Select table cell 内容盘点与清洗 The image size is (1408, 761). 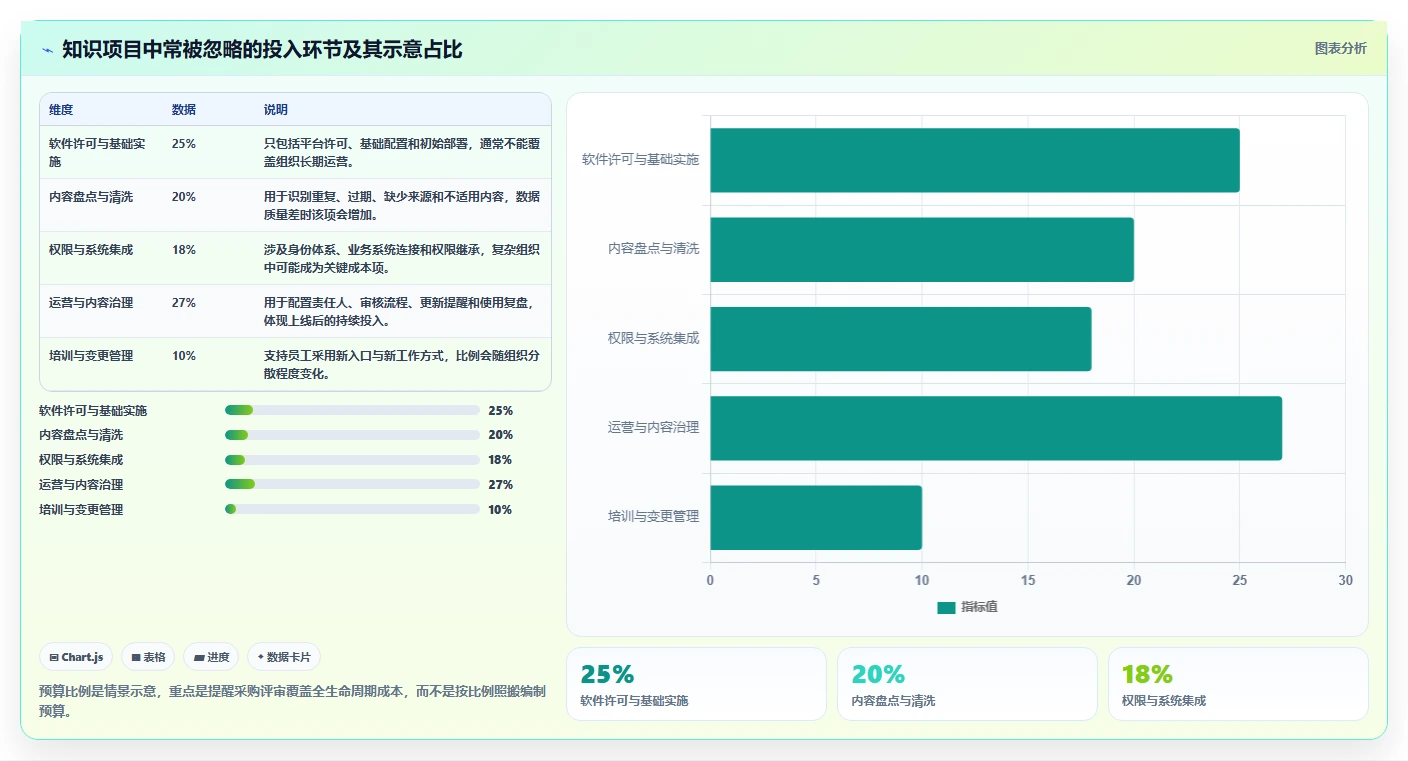point(91,197)
